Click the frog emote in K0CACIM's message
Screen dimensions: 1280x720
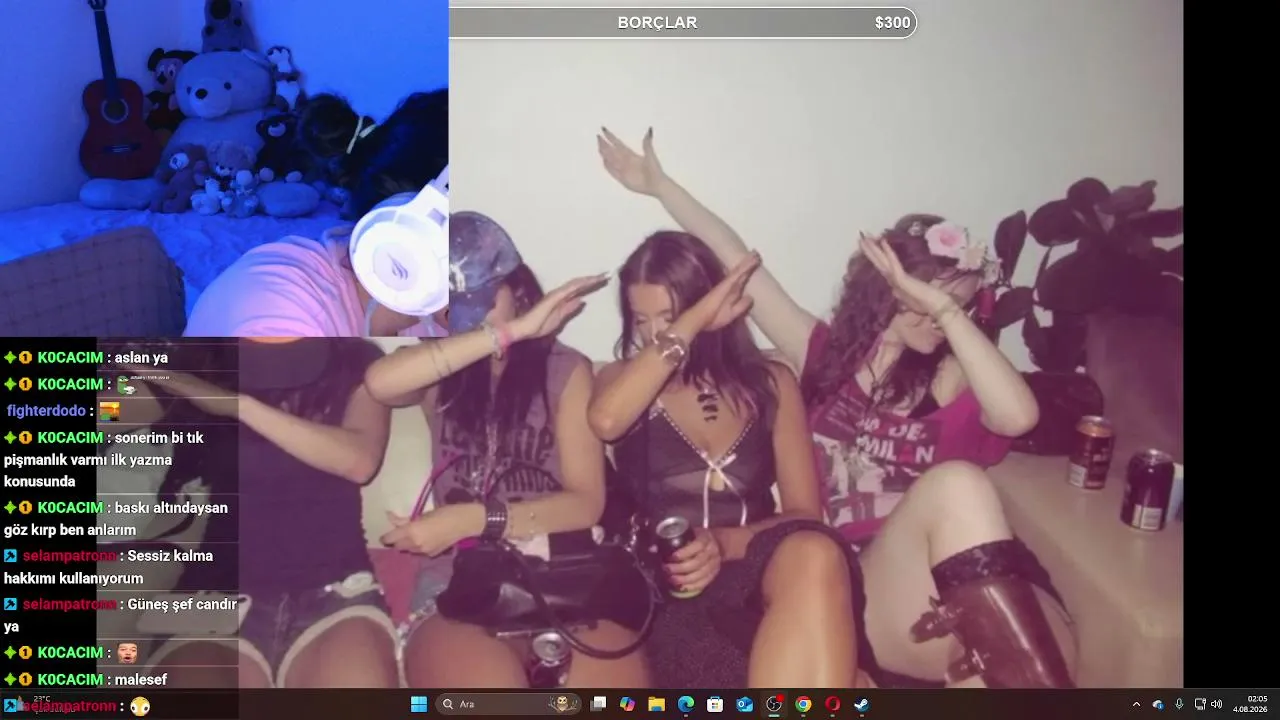(126, 384)
